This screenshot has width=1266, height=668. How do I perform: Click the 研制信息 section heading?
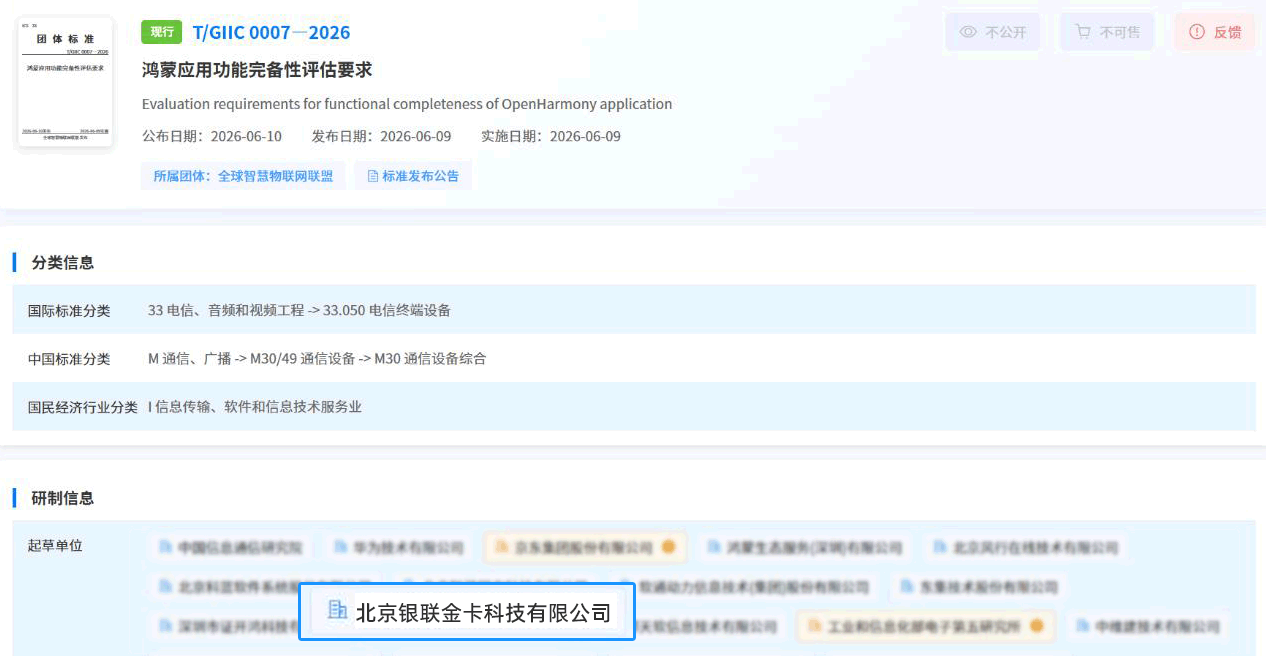click(62, 498)
